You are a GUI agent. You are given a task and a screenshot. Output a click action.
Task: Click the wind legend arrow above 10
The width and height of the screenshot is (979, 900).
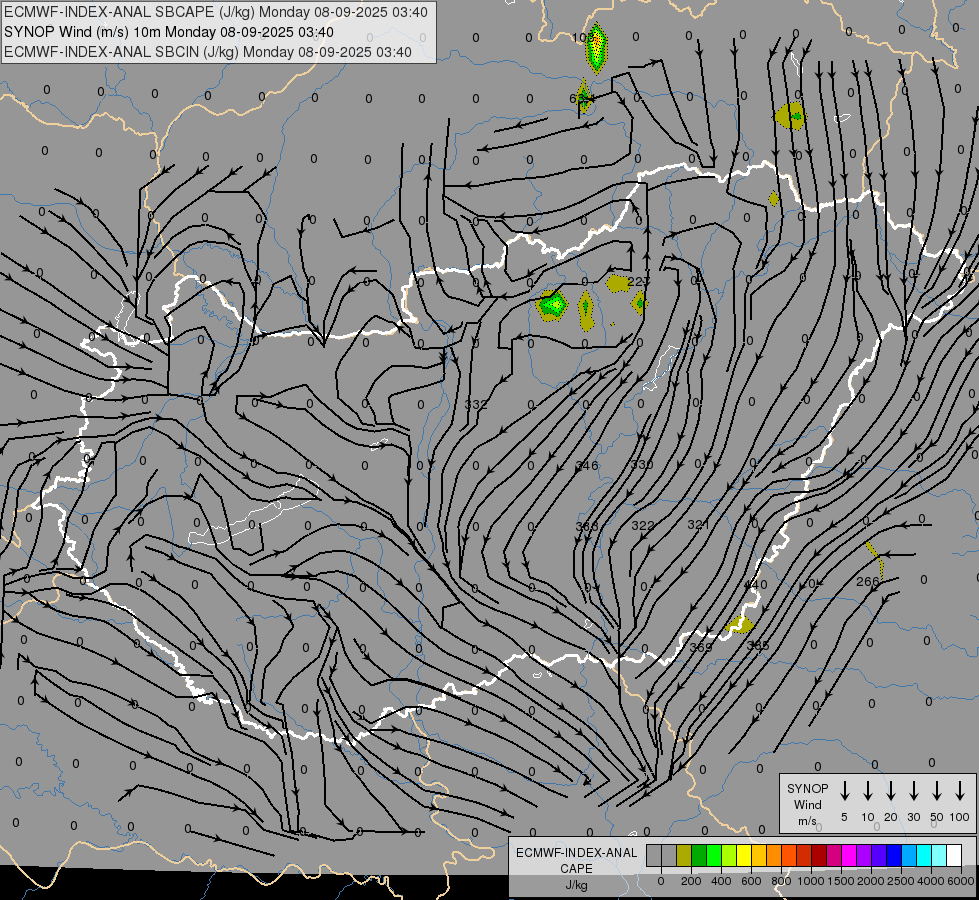867,790
